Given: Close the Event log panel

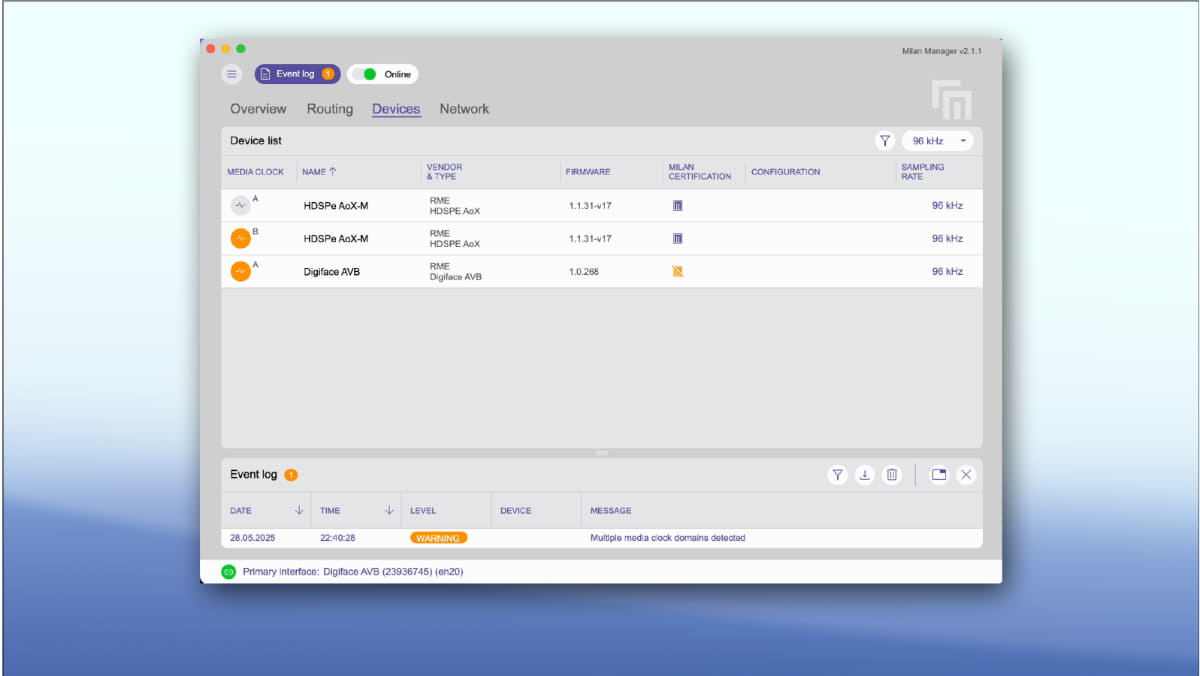Looking at the screenshot, I should click(x=966, y=475).
